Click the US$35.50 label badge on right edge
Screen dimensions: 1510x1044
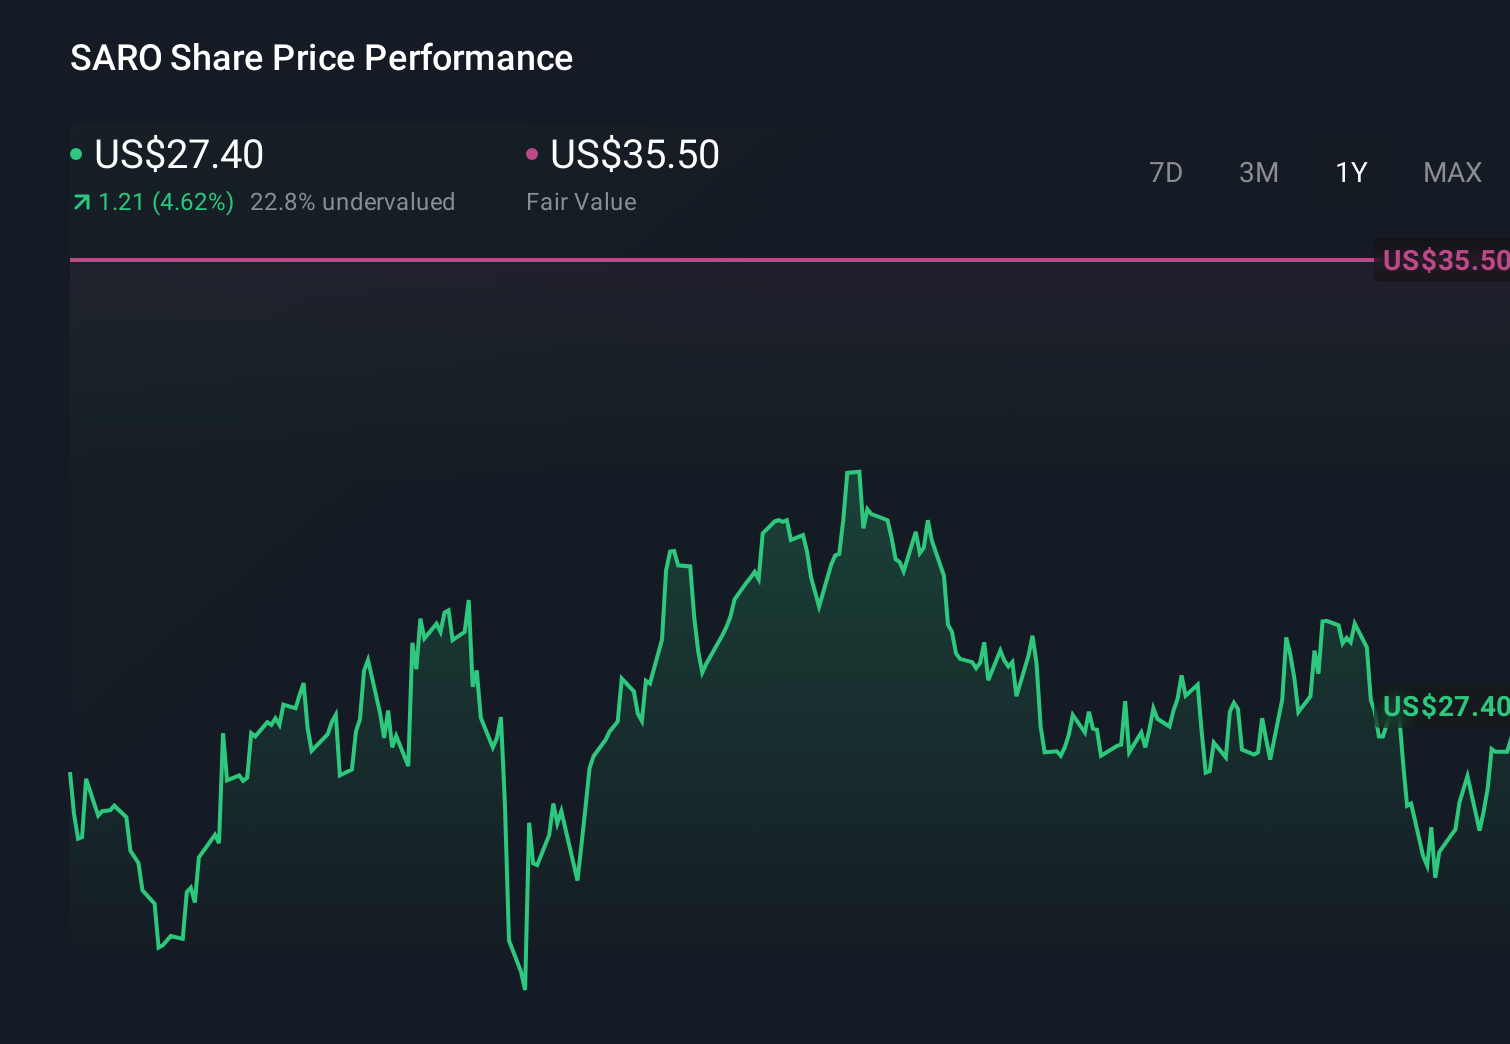coord(1444,260)
